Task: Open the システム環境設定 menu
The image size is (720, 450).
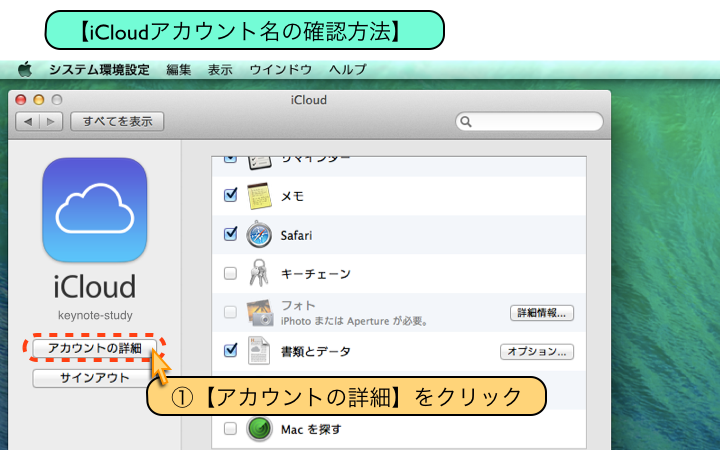Action: (x=99, y=70)
